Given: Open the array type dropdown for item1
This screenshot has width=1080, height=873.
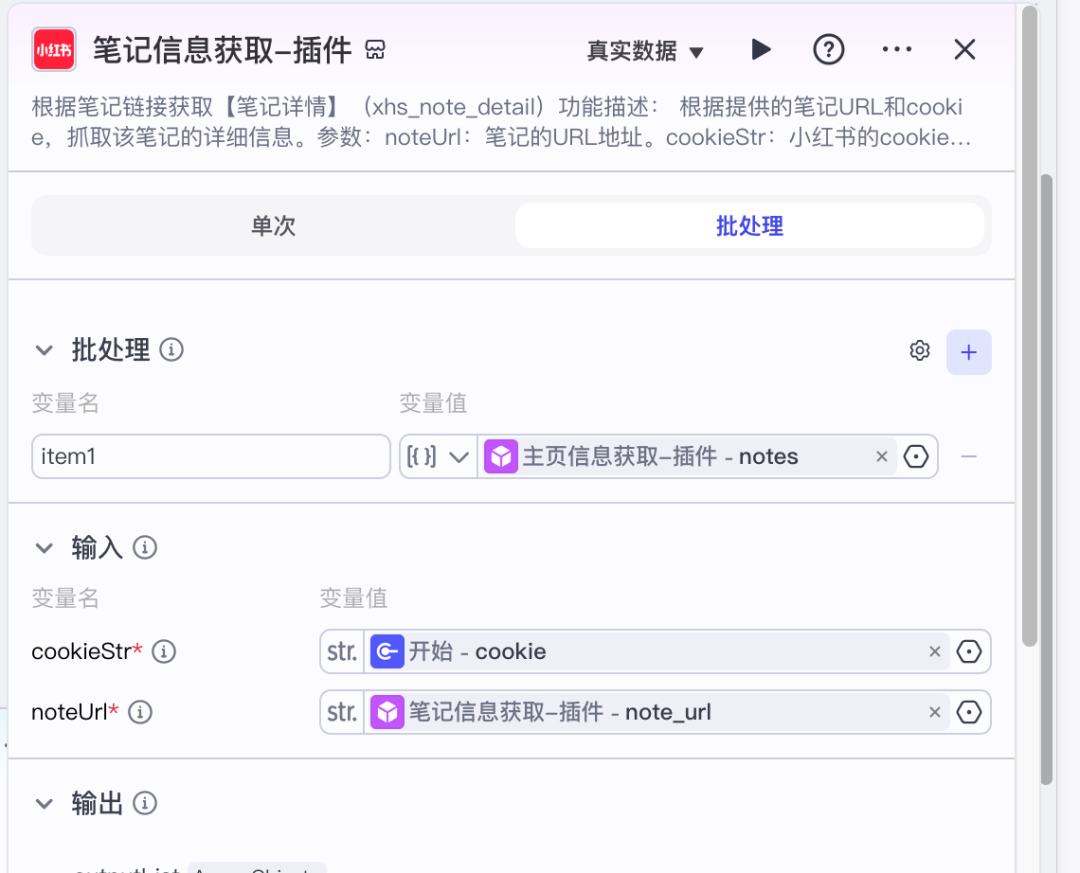Looking at the screenshot, I should (x=438, y=456).
